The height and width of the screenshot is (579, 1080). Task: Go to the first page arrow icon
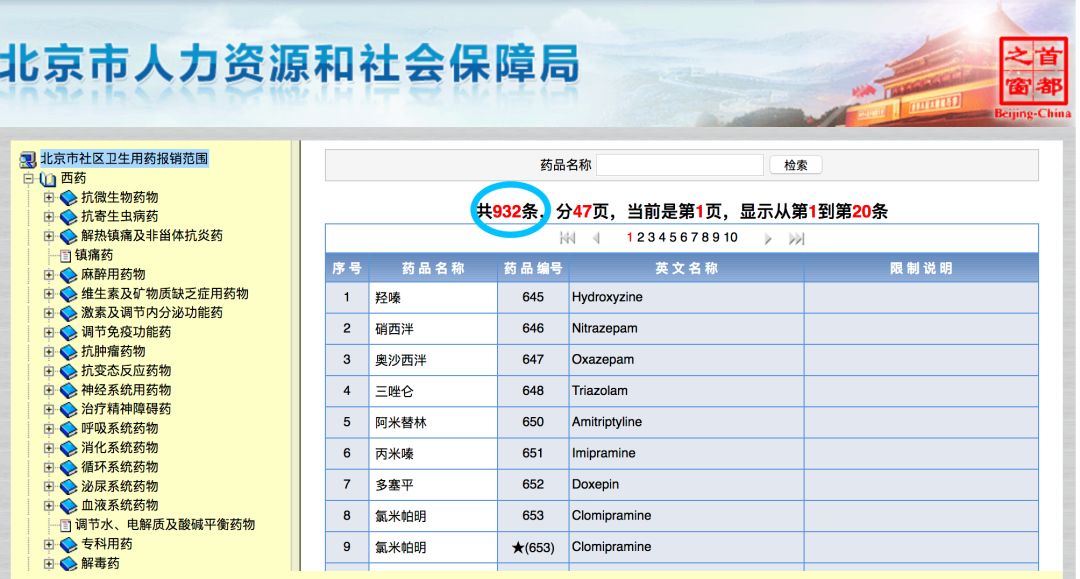click(x=568, y=238)
